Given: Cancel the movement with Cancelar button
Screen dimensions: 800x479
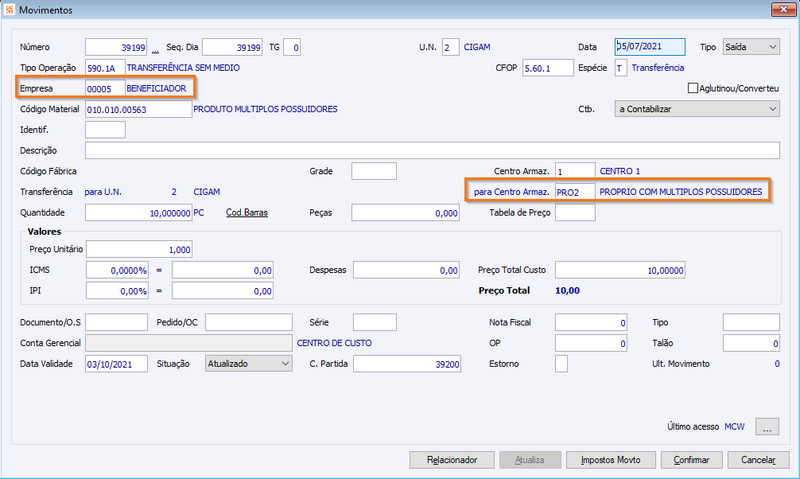Looking at the screenshot, I should [x=758, y=460].
